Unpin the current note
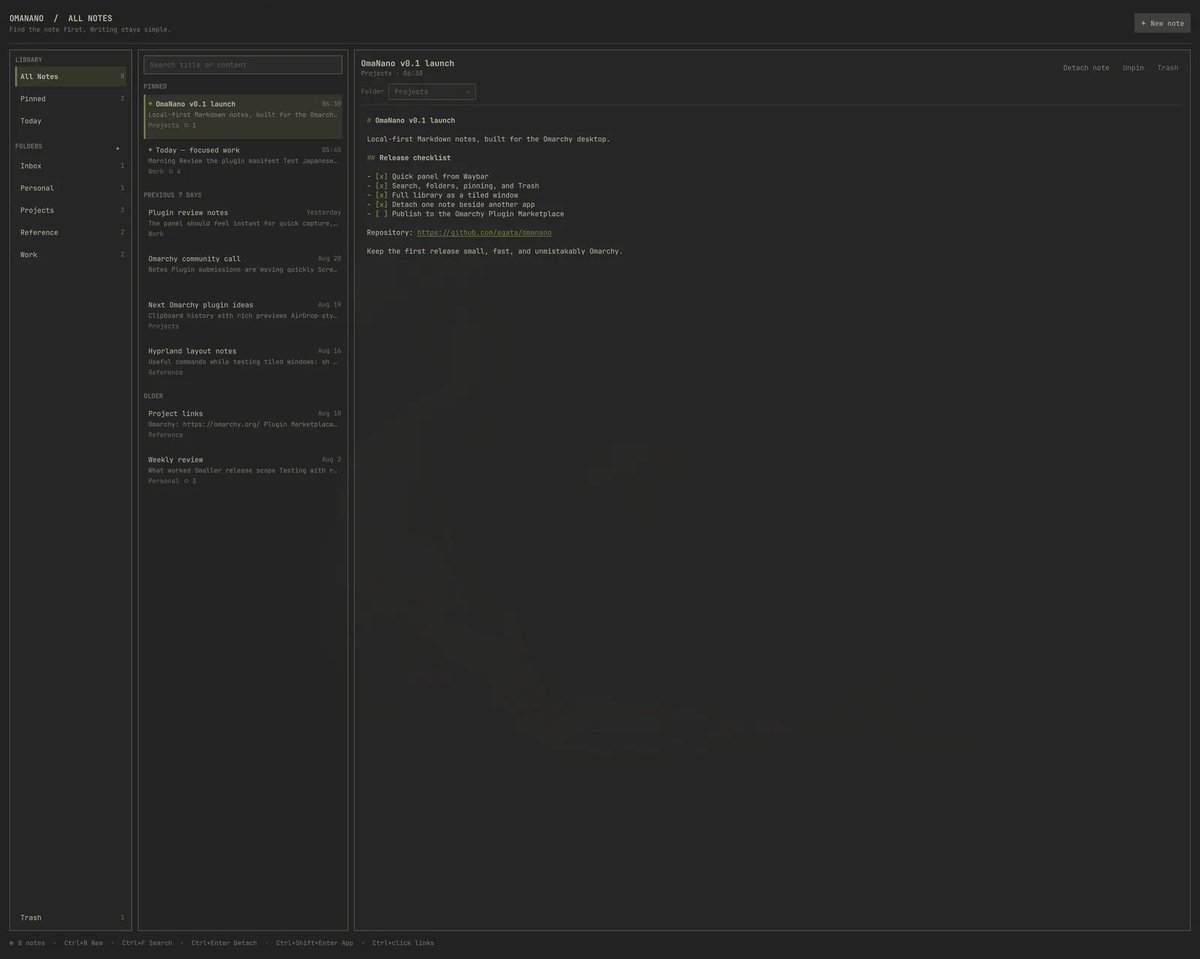The width and height of the screenshot is (1200, 959). click(x=1133, y=68)
